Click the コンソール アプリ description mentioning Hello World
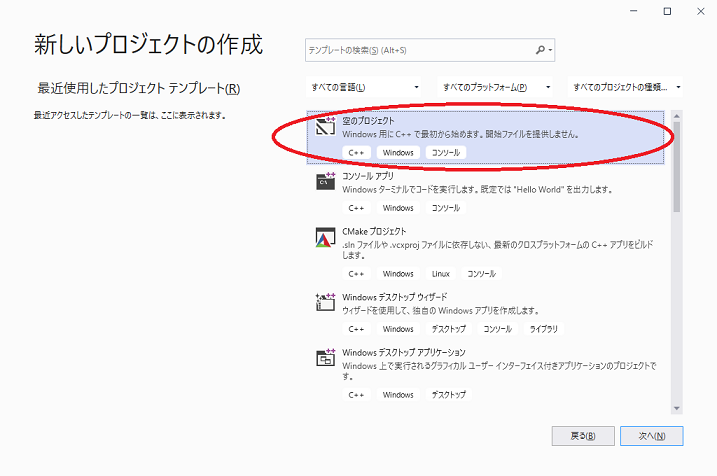 tap(477, 189)
